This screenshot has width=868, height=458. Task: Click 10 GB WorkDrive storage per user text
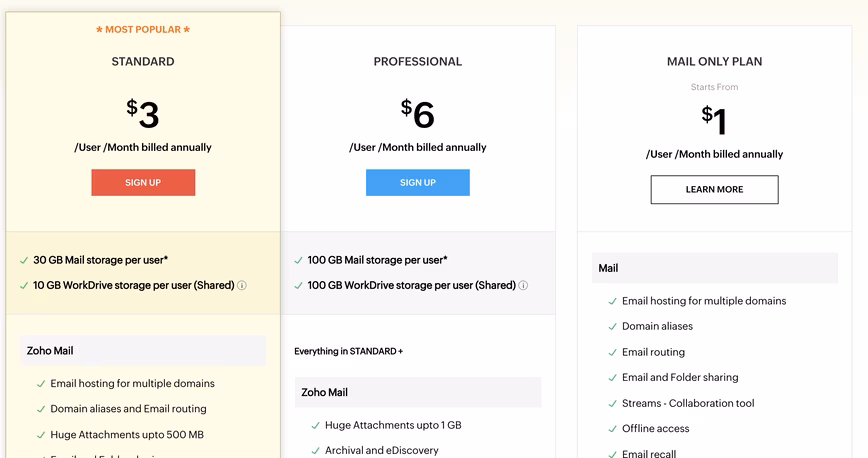point(133,285)
